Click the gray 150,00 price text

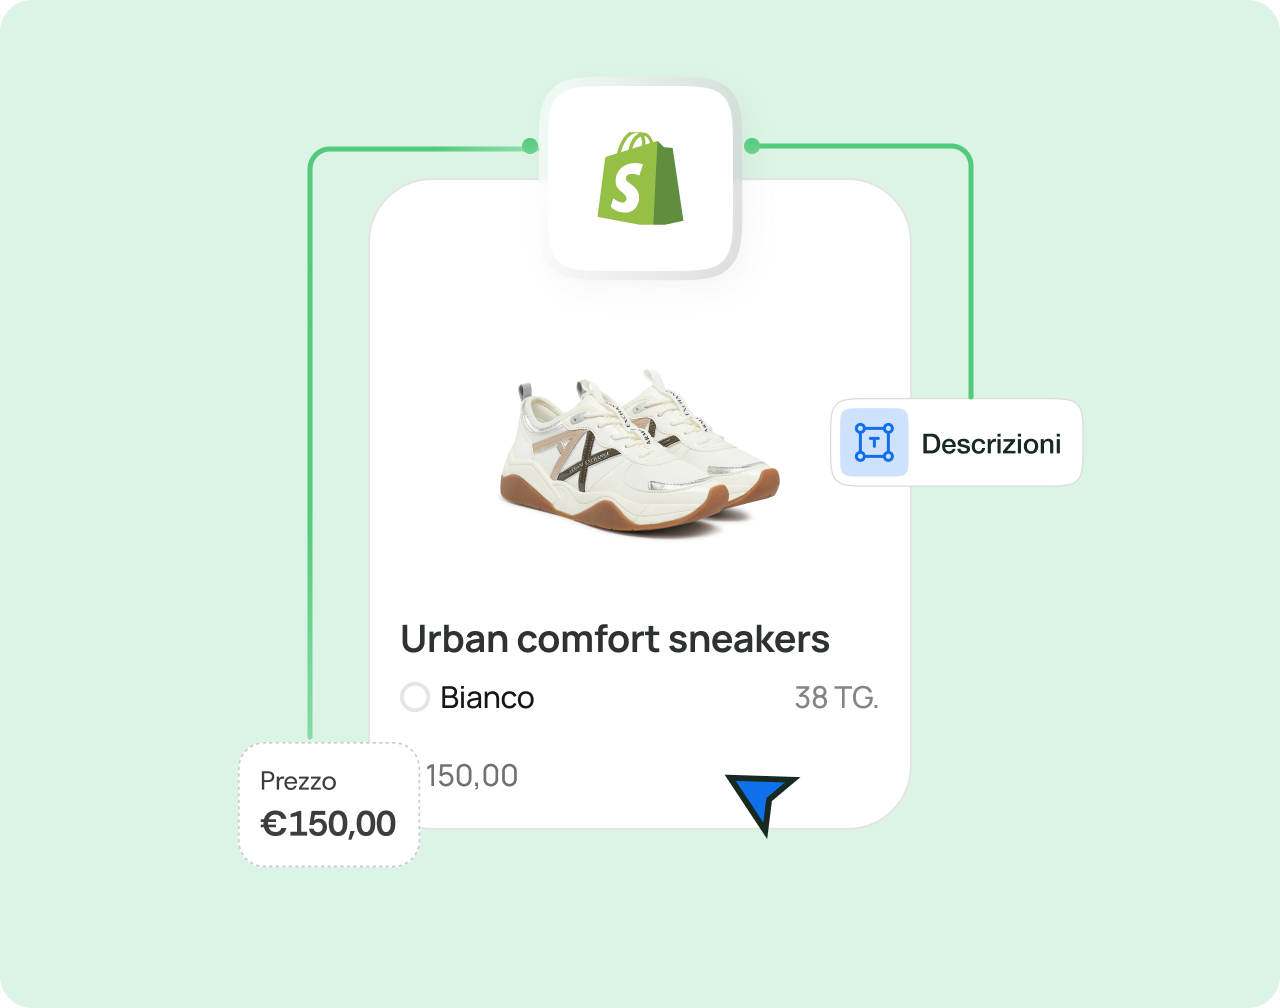click(472, 775)
